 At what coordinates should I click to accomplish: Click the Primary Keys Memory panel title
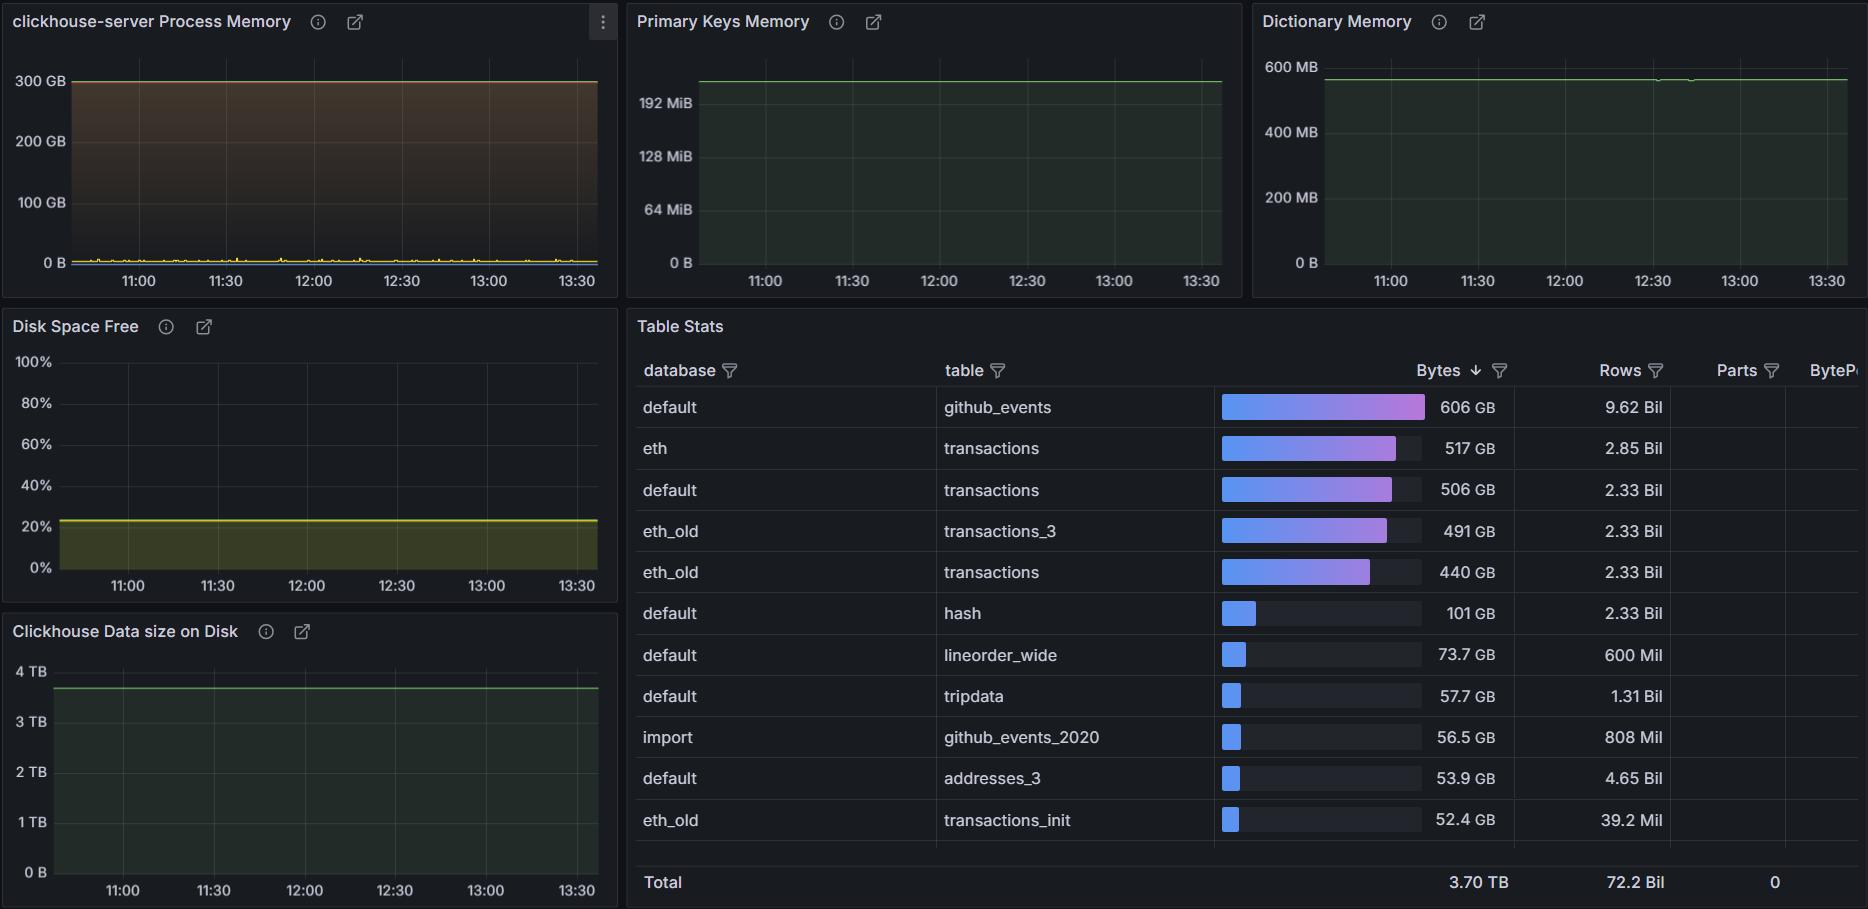tap(722, 22)
